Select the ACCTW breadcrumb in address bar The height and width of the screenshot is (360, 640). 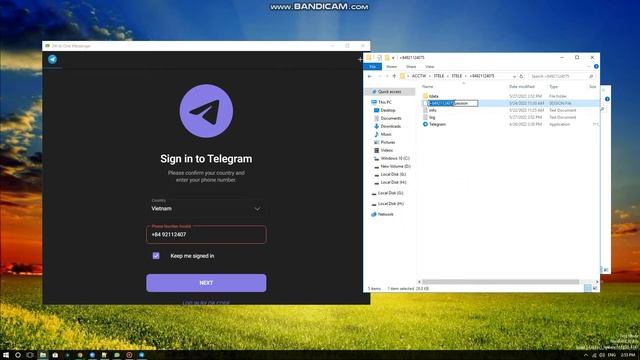(x=418, y=76)
